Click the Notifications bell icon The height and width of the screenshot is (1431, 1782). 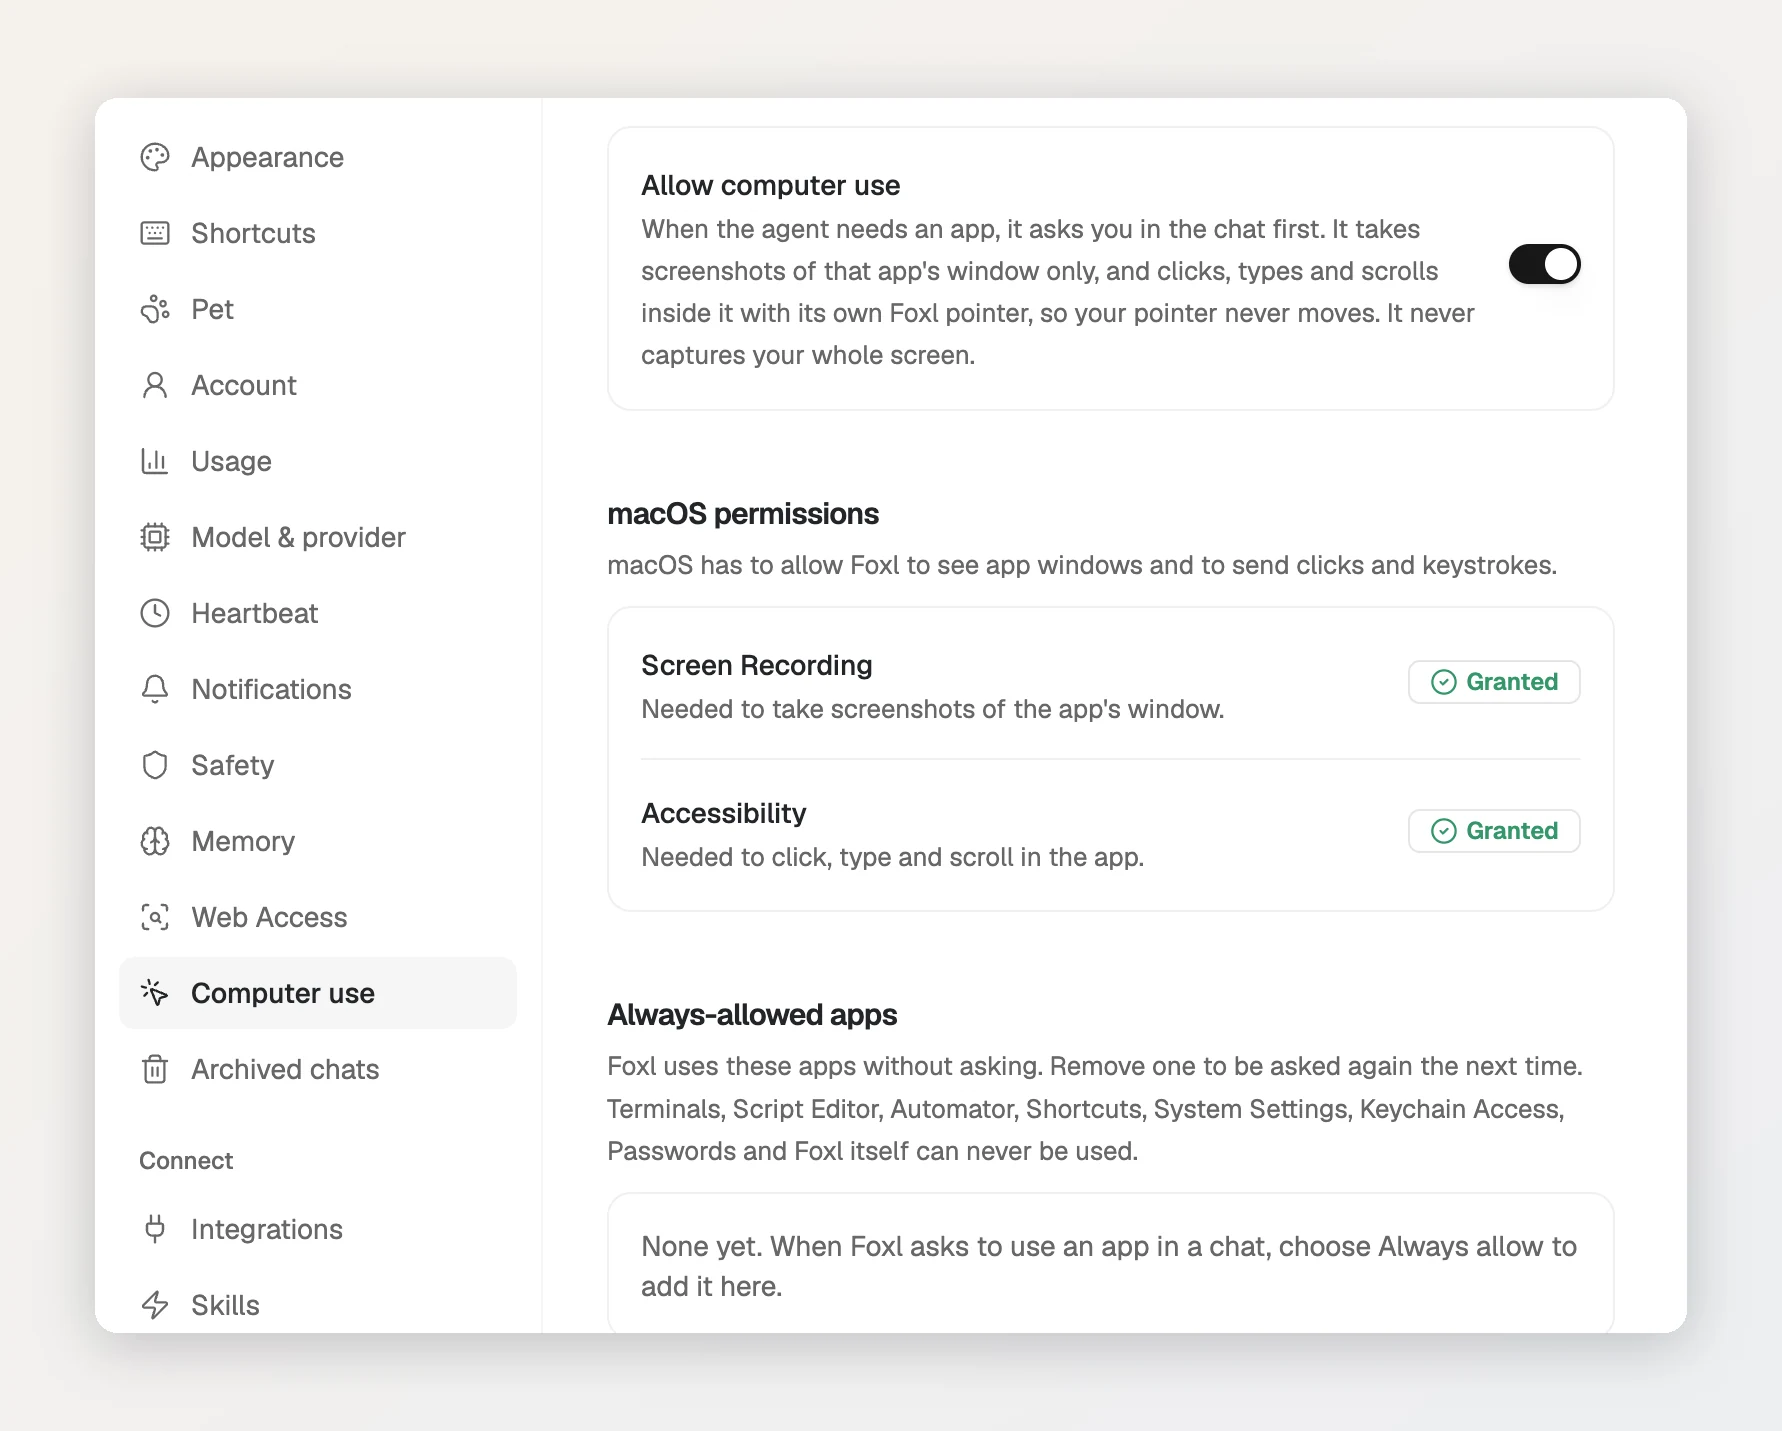[155, 689]
